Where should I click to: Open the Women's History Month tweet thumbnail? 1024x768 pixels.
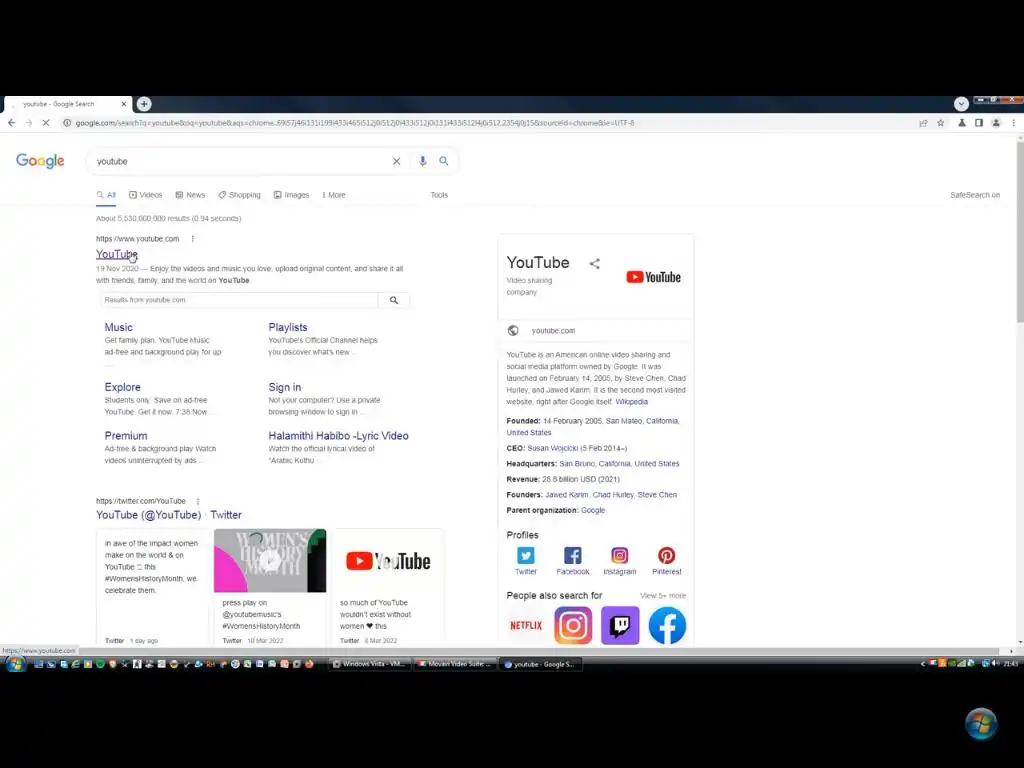pos(270,561)
